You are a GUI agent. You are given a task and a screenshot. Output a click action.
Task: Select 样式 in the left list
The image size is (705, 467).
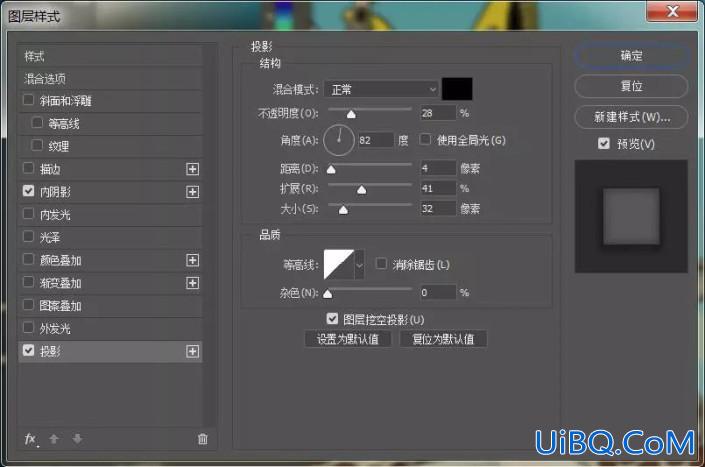pos(110,56)
